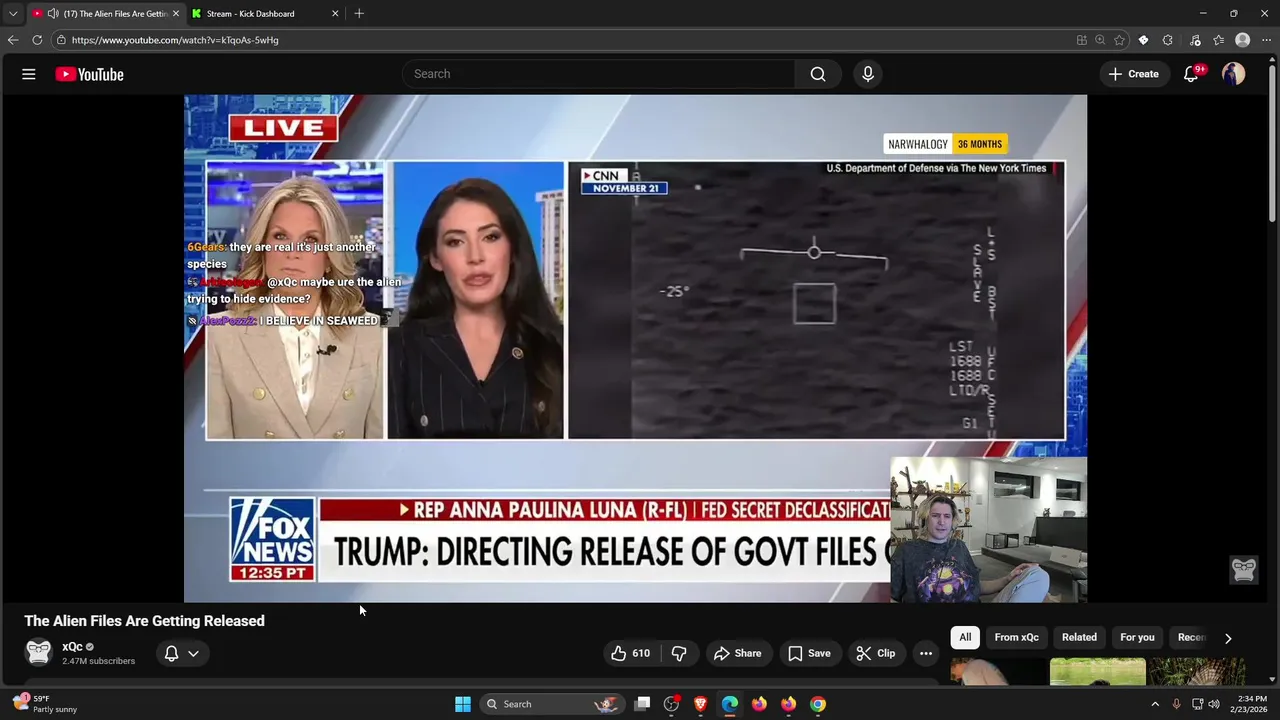This screenshot has height=720, width=1280.
Task: Open Task View on the taskbar
Action: pos(642,704)
